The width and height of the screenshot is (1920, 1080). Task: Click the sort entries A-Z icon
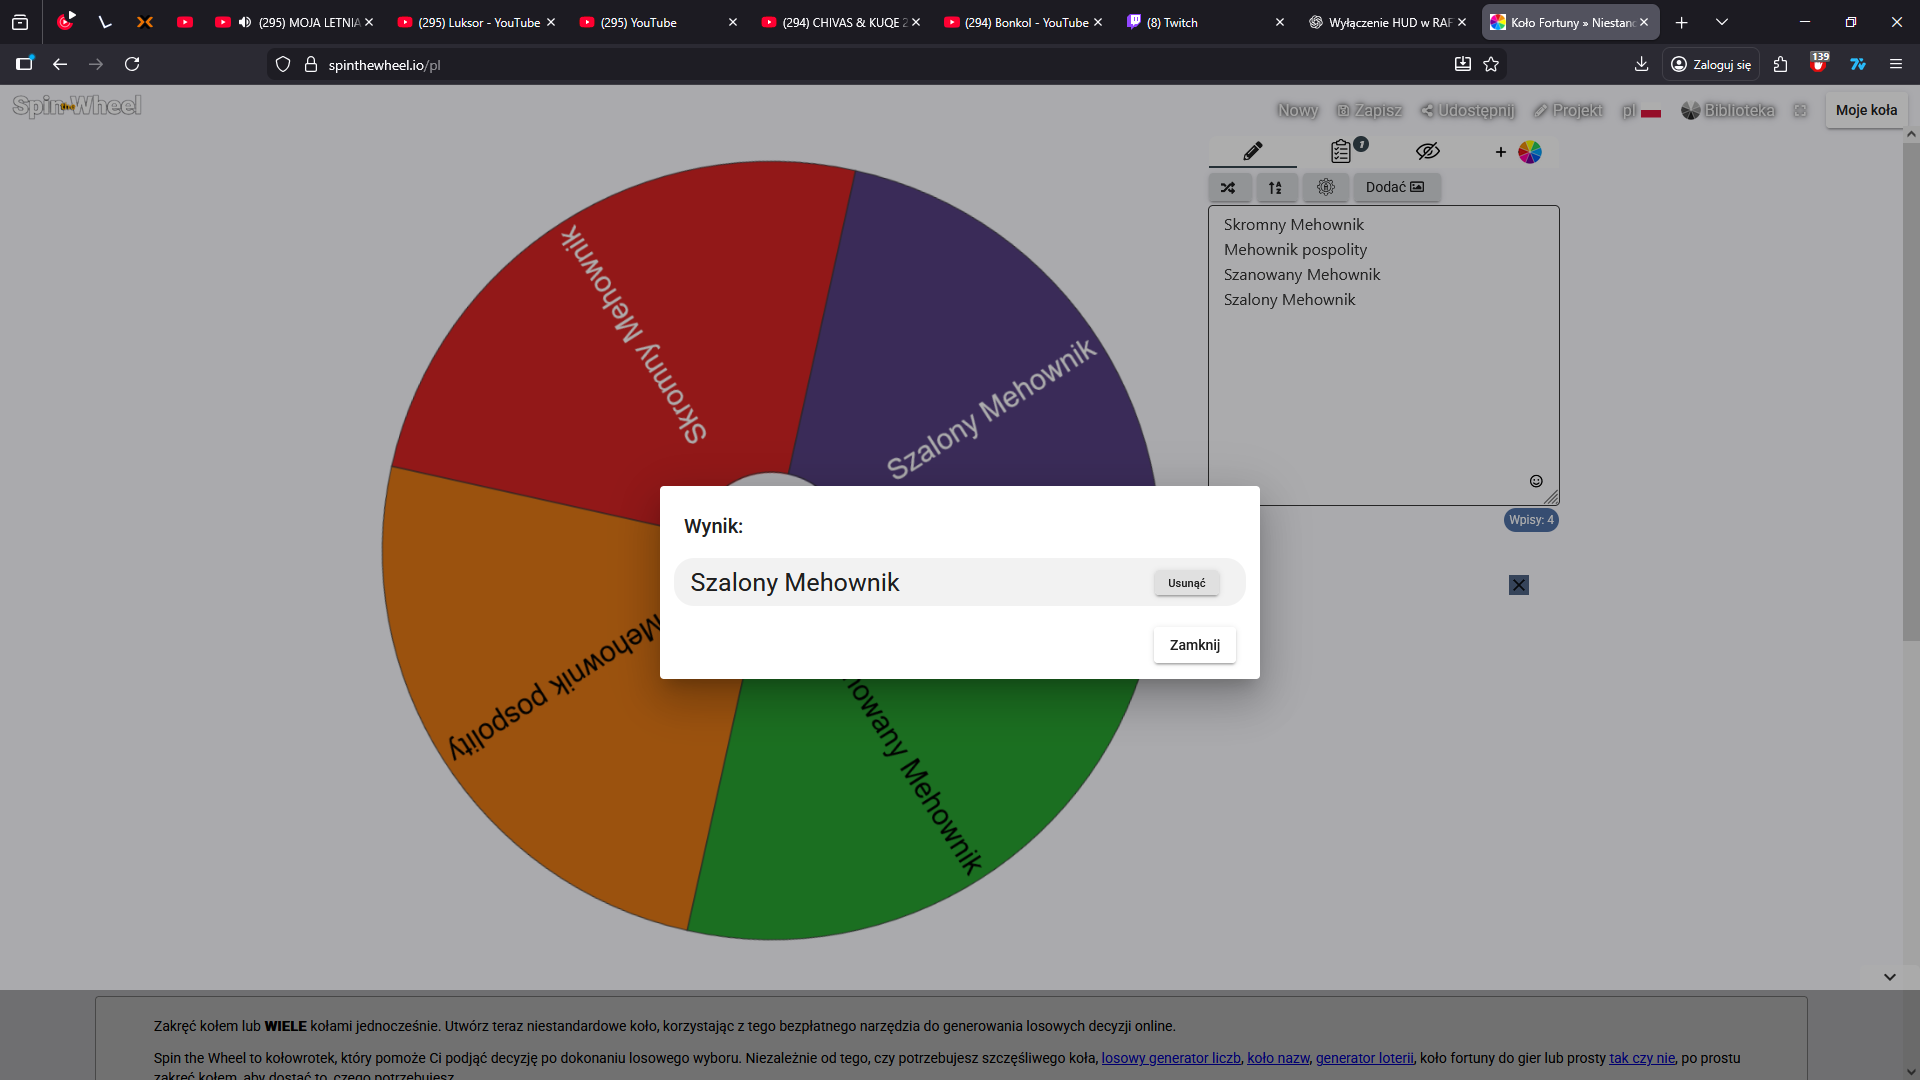[x=1275, y=187]
